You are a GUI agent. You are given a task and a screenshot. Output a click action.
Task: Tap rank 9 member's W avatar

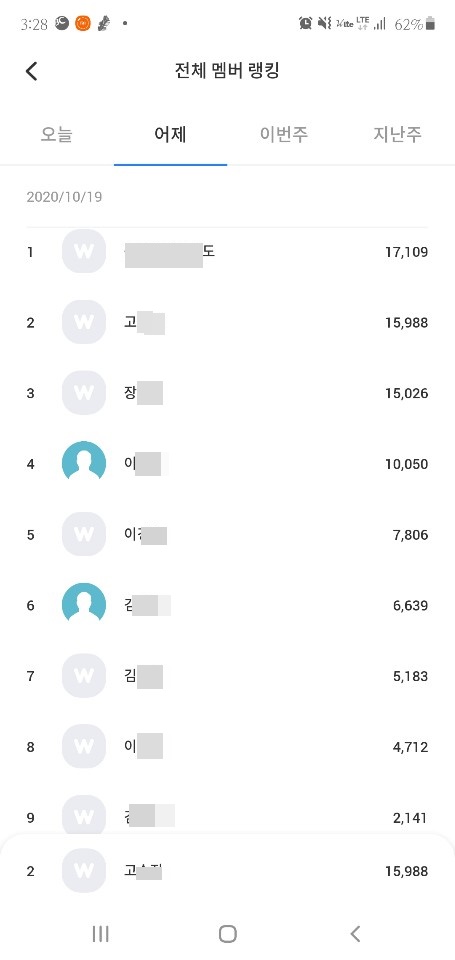pos(84,816)
